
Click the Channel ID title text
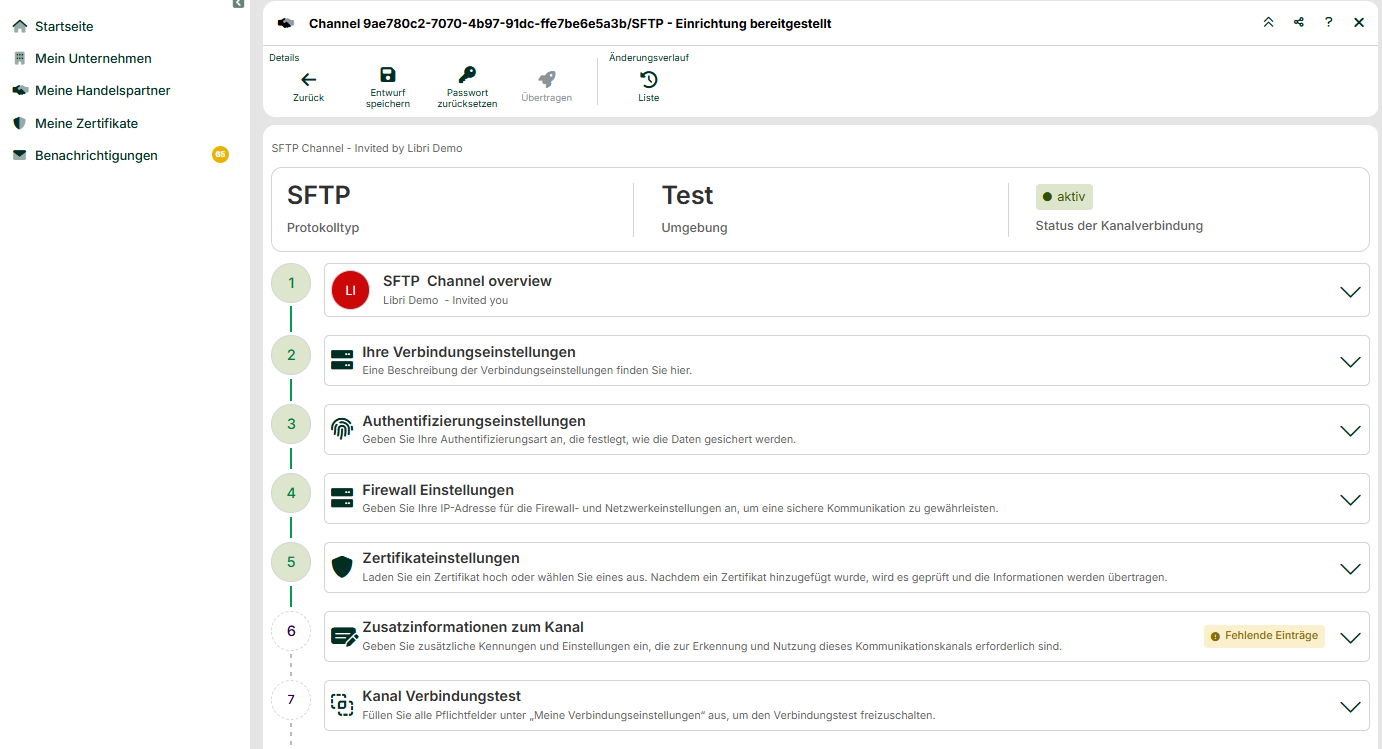569,23
